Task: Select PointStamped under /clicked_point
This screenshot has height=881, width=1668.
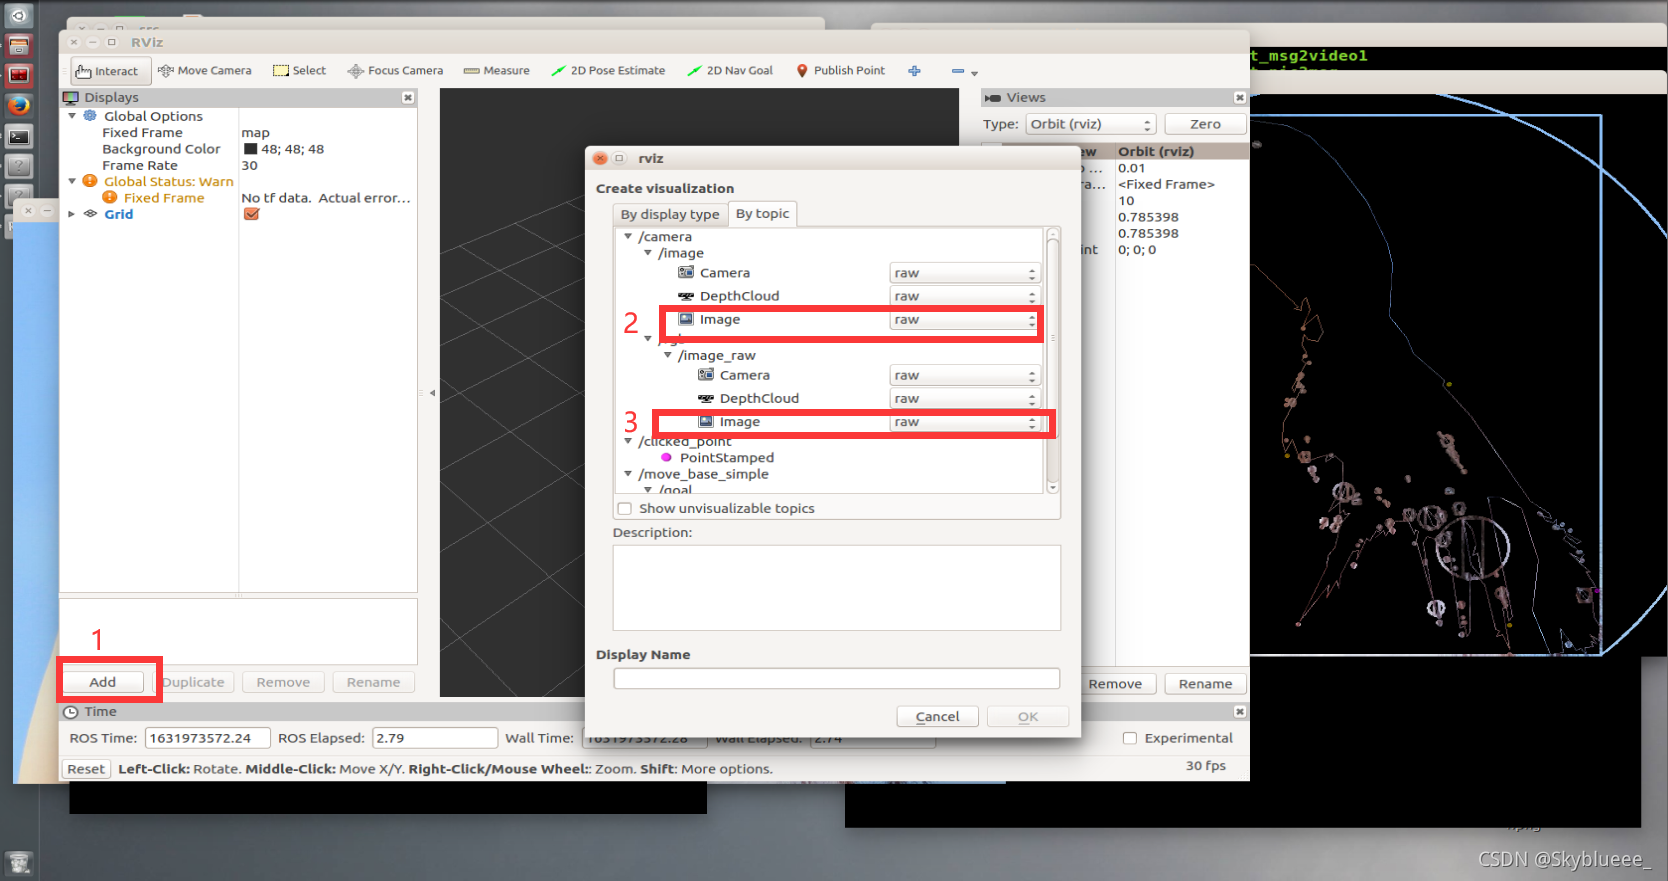Action: [x=726, y=458]
